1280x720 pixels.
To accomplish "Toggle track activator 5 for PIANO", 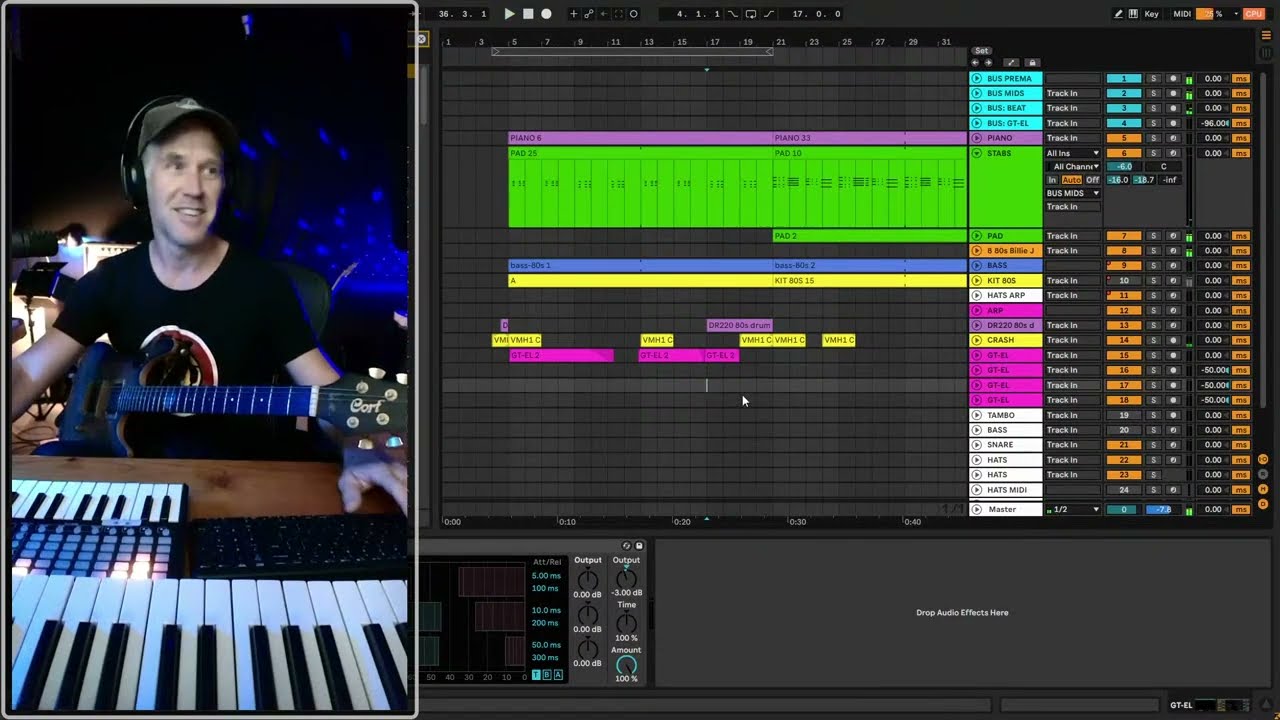I will pyautogui.click(x=1124, y=138).
